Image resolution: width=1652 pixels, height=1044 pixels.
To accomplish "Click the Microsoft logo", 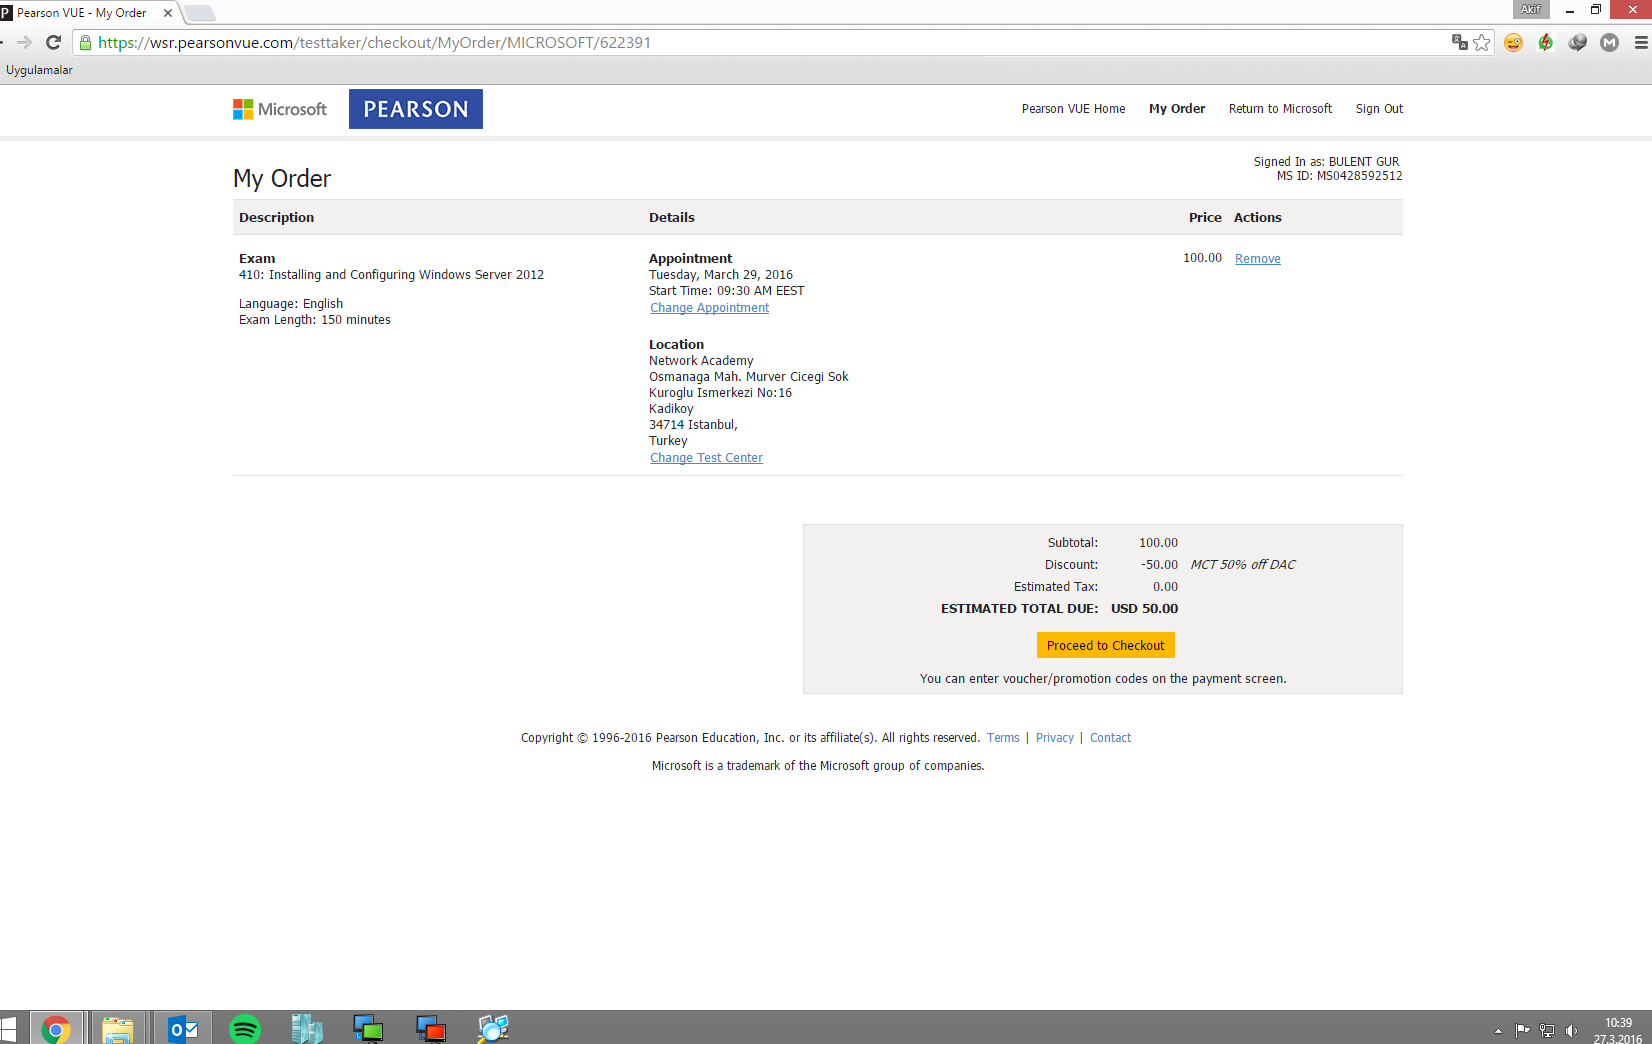I will [x=280, y=109].
